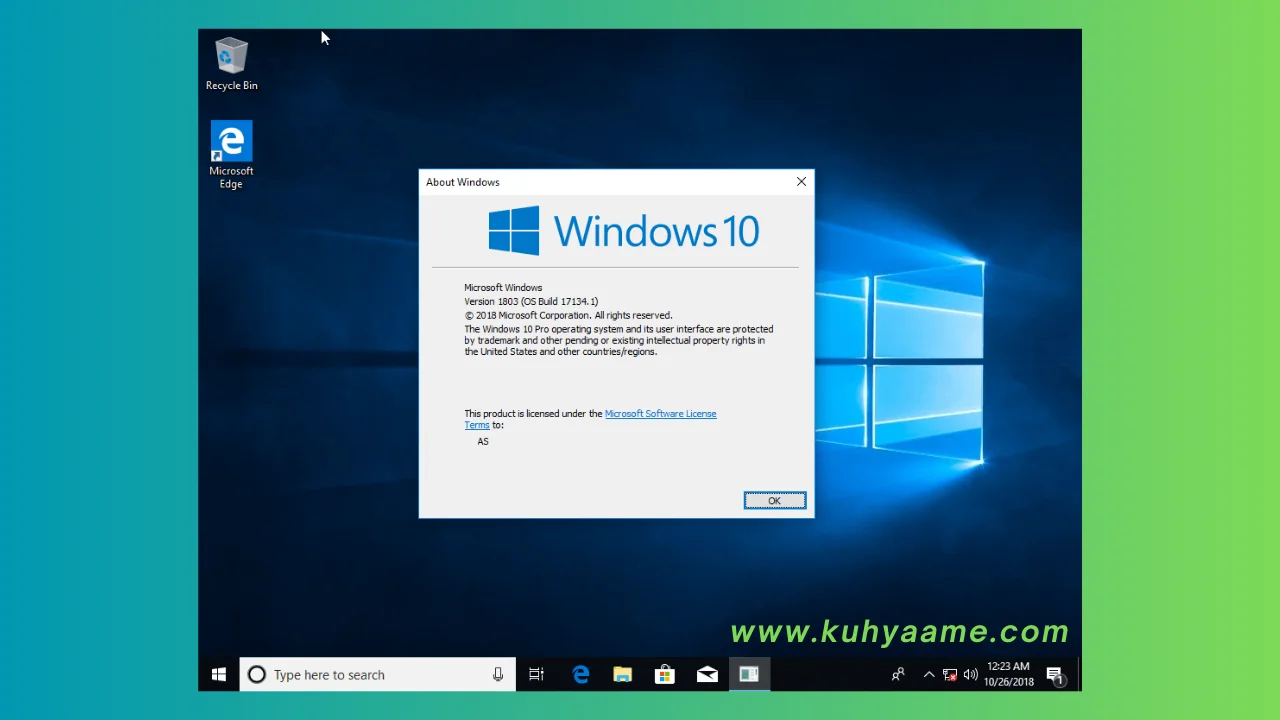Open the volume speaker tray icon
The width and height of the screenshot is (1280, 720).
pyautogui.click(x=971, y=675)
